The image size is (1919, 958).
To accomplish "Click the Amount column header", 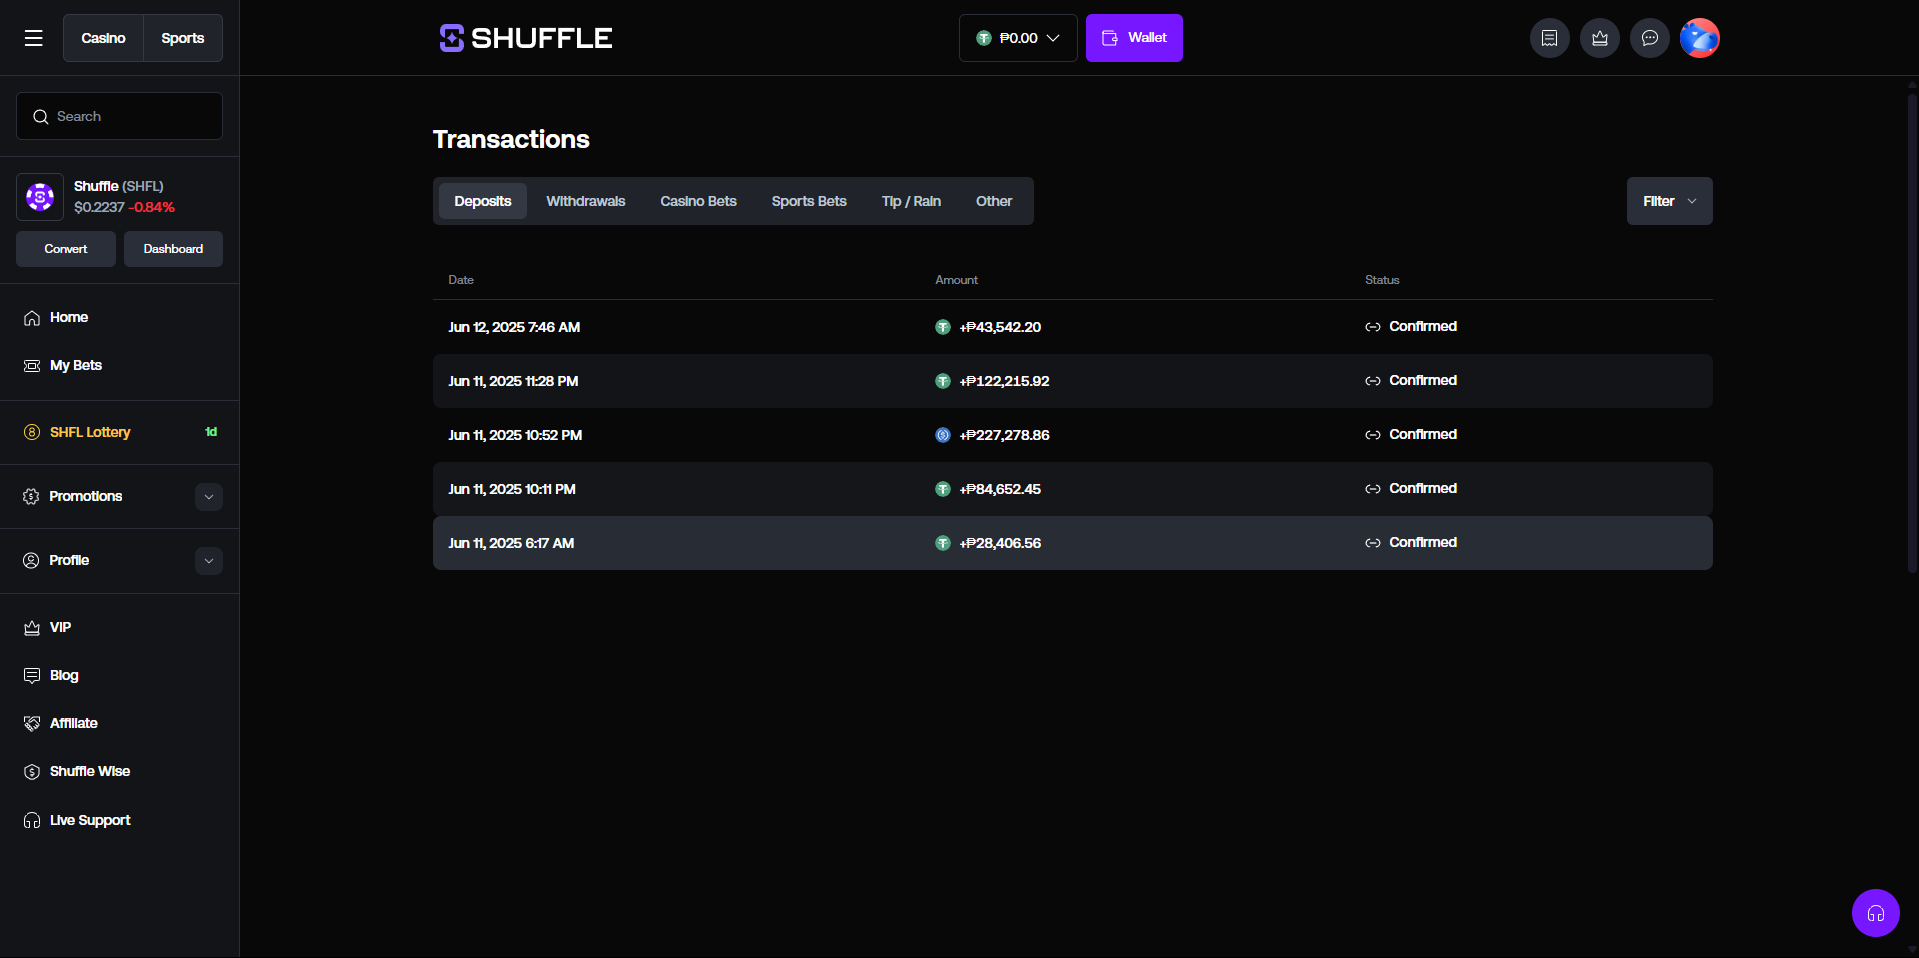I will [x=956, y=280].
